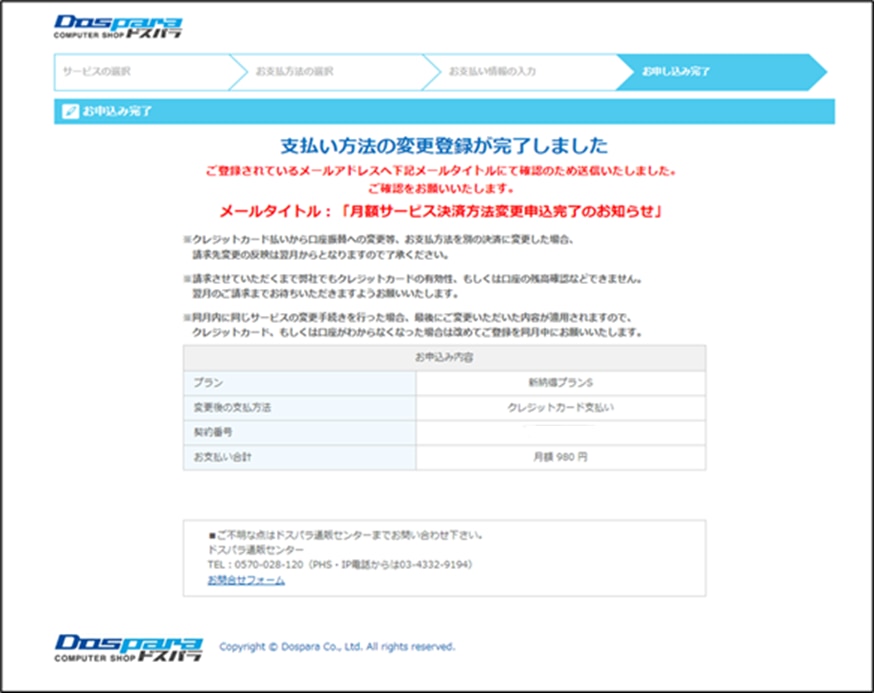874x693 pixels.
Task: Click the お申込み完了 blue section header
Action: coord(444,111)
